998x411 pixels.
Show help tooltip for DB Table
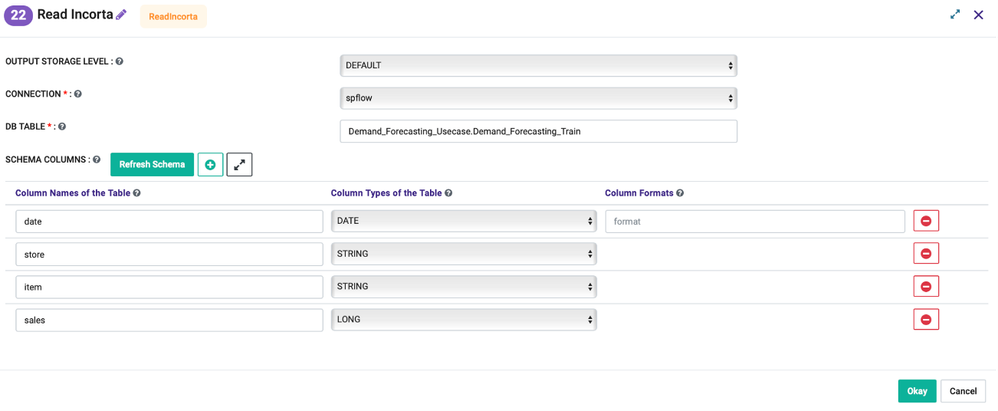pyautogui.click(x=62, y=127)
